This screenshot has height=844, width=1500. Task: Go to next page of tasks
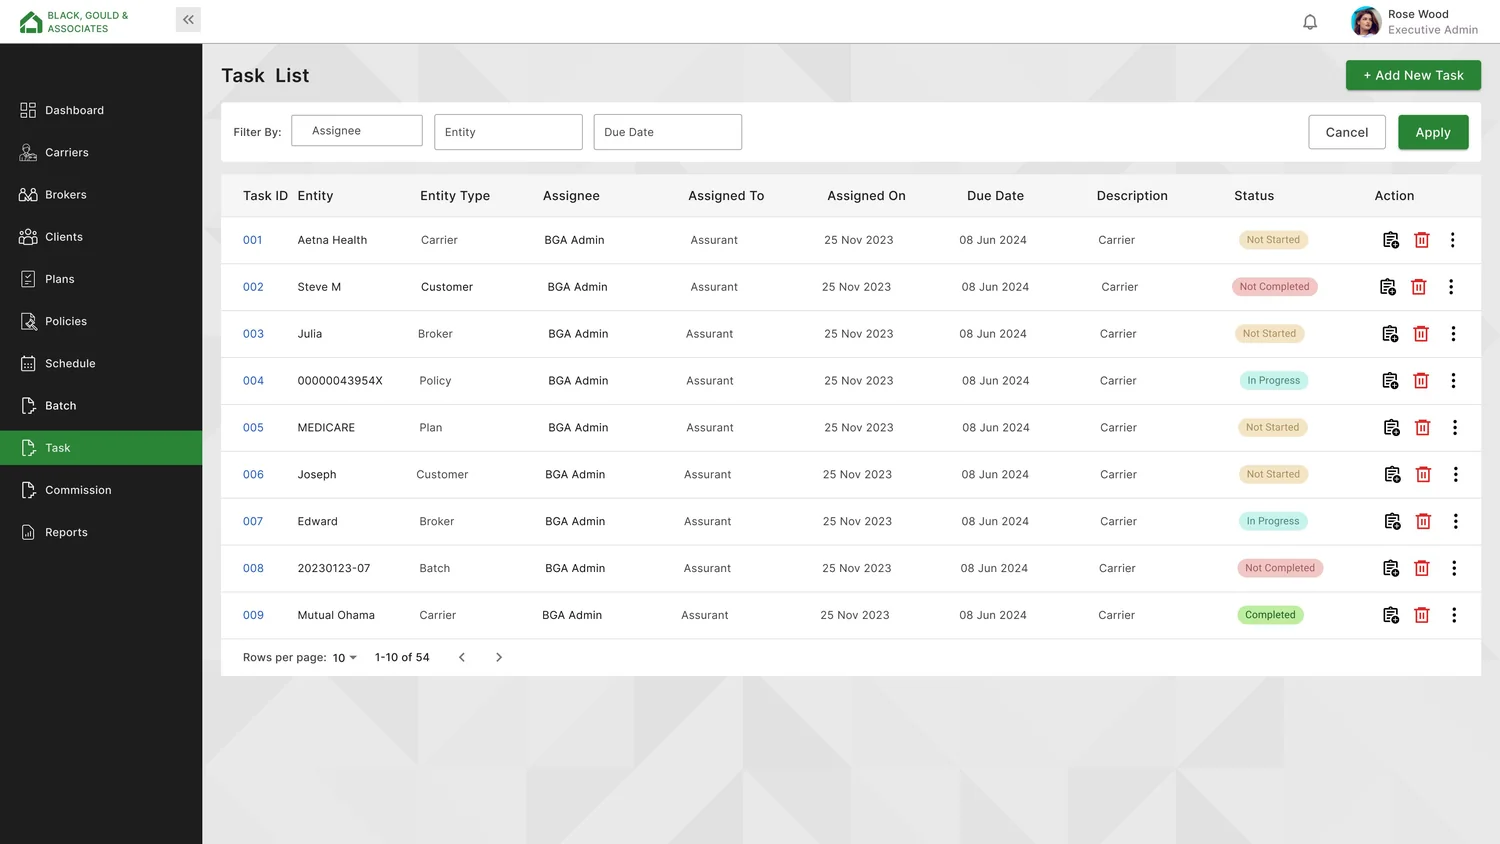click(499, 657)
